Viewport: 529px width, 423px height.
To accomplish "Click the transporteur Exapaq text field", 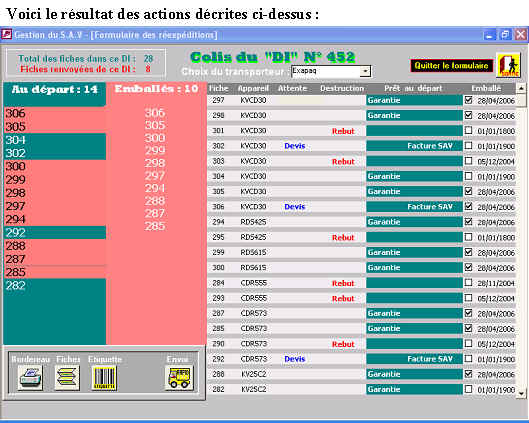I will point(326,71).
